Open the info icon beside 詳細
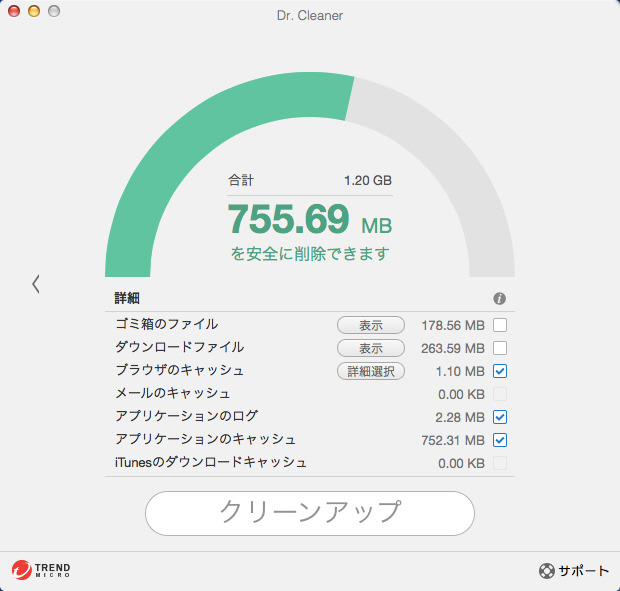The width and height of the screenshot is (620, 591). pyautogui.click(x=499, y=298)
